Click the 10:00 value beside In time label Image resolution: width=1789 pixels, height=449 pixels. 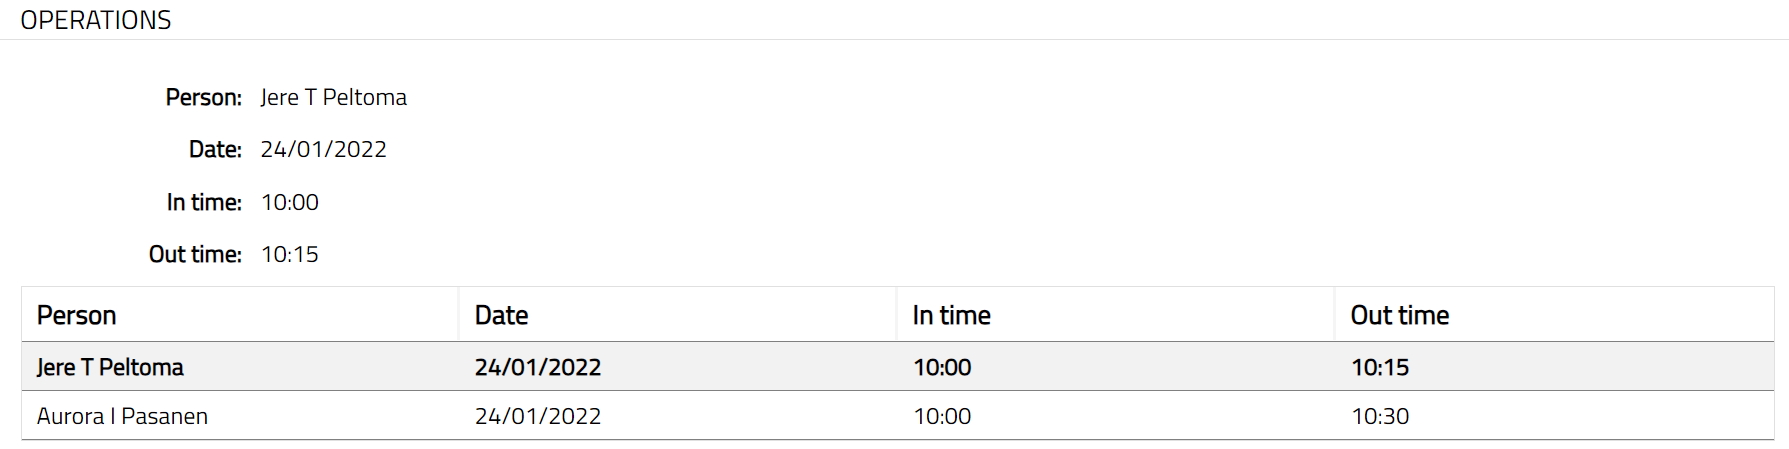pyautogui.click(x=290, y=203)
